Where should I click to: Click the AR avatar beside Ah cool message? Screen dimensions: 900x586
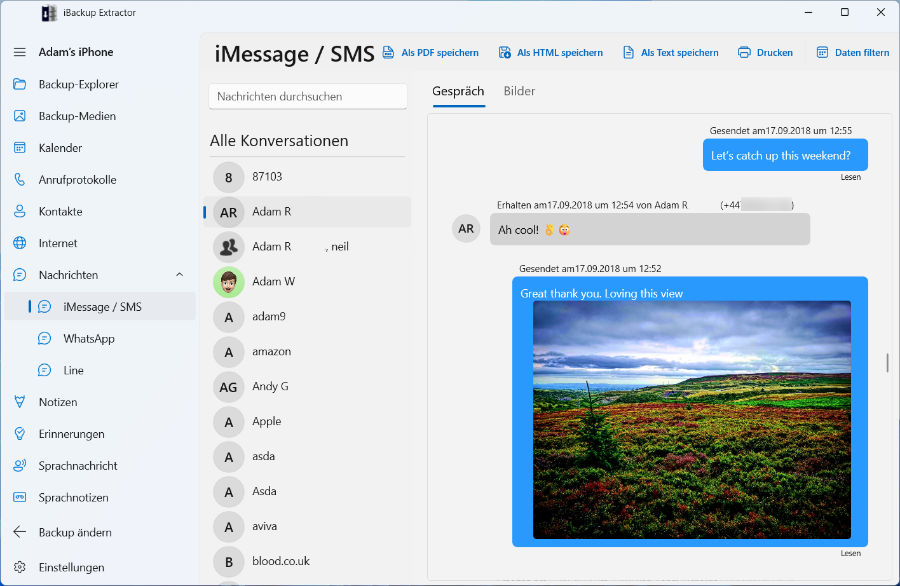click(466, 229)
